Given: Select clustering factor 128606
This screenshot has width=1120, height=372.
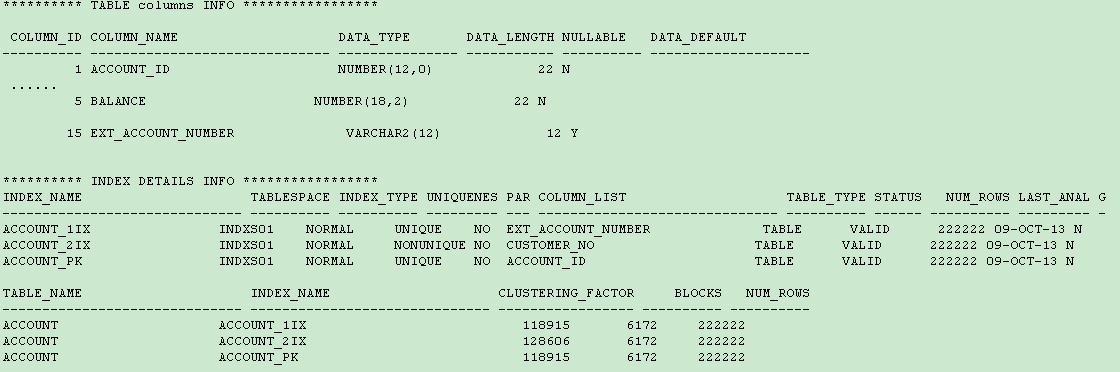Looking at the screenshot, I should [546, 341].
